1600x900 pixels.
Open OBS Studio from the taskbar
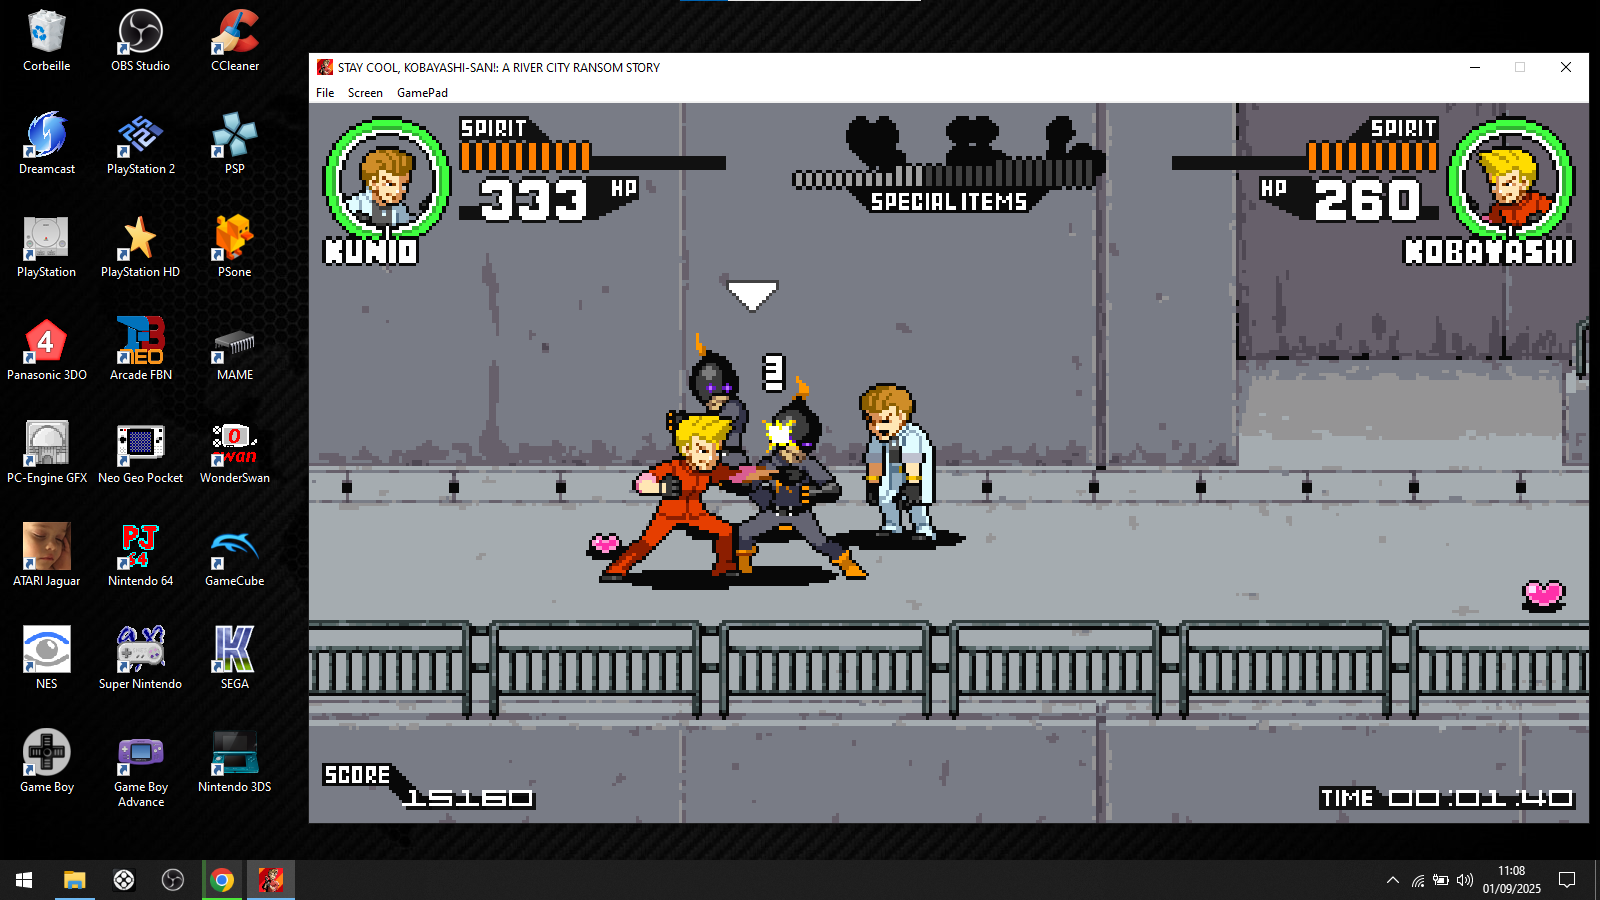[173, 880]
